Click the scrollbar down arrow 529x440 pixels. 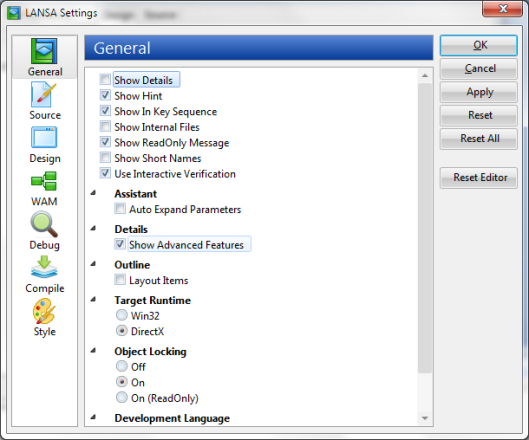tap(425, 418)
